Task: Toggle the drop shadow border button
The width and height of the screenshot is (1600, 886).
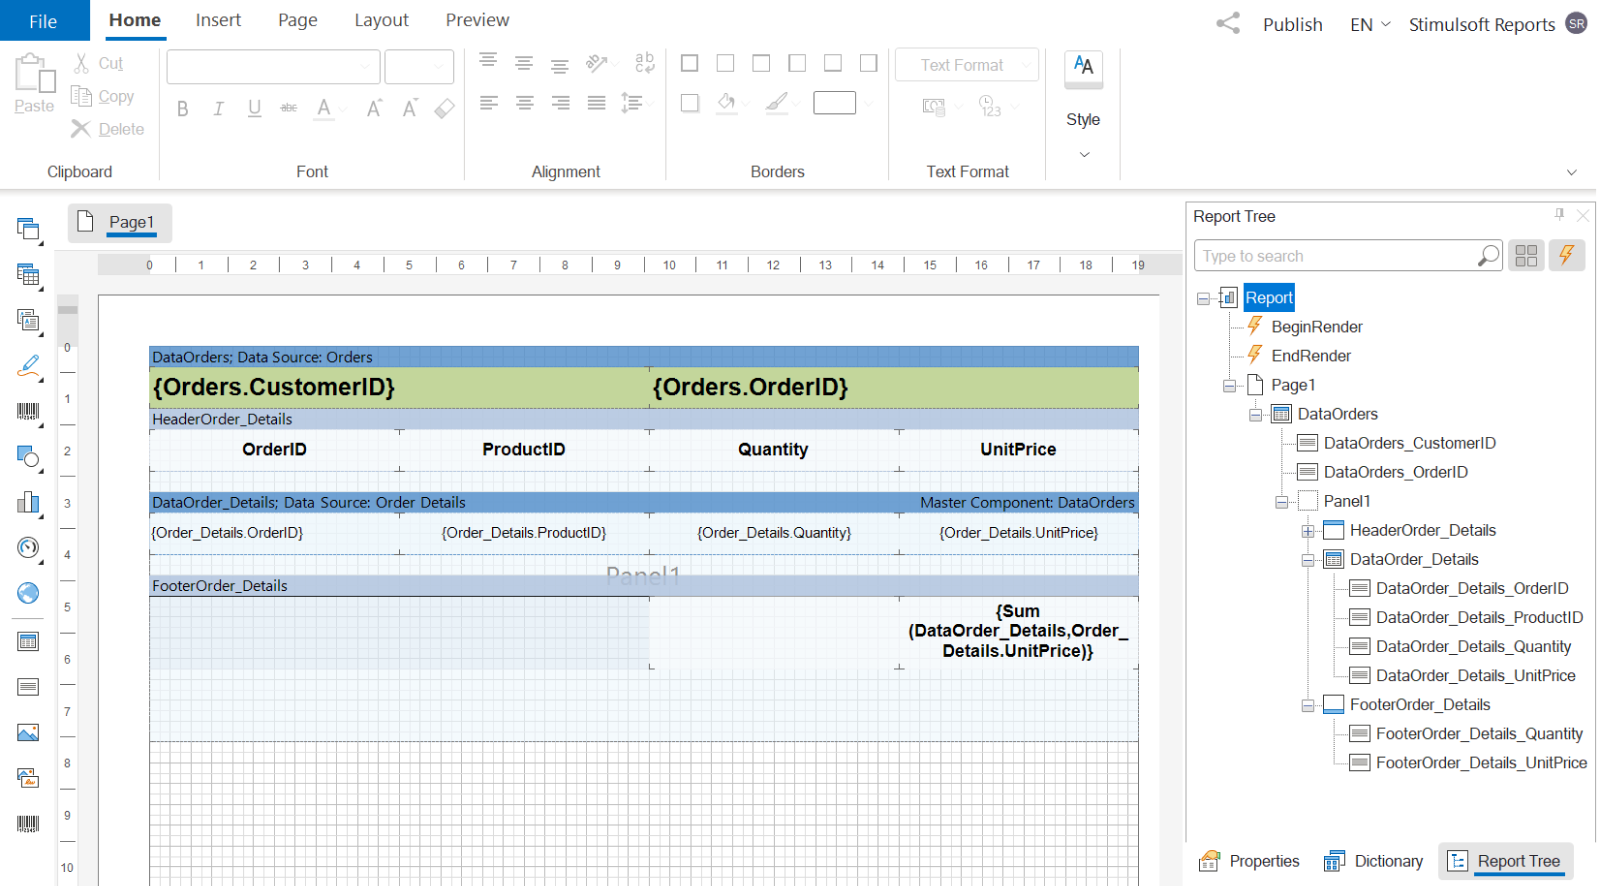Action: (x=690, y=103)
